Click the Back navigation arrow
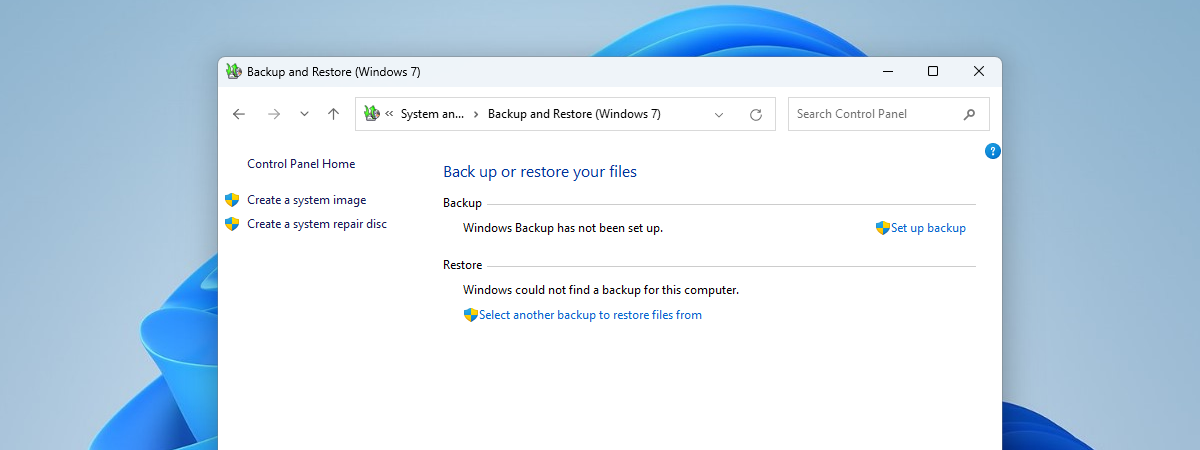 (x=238, y=114)
